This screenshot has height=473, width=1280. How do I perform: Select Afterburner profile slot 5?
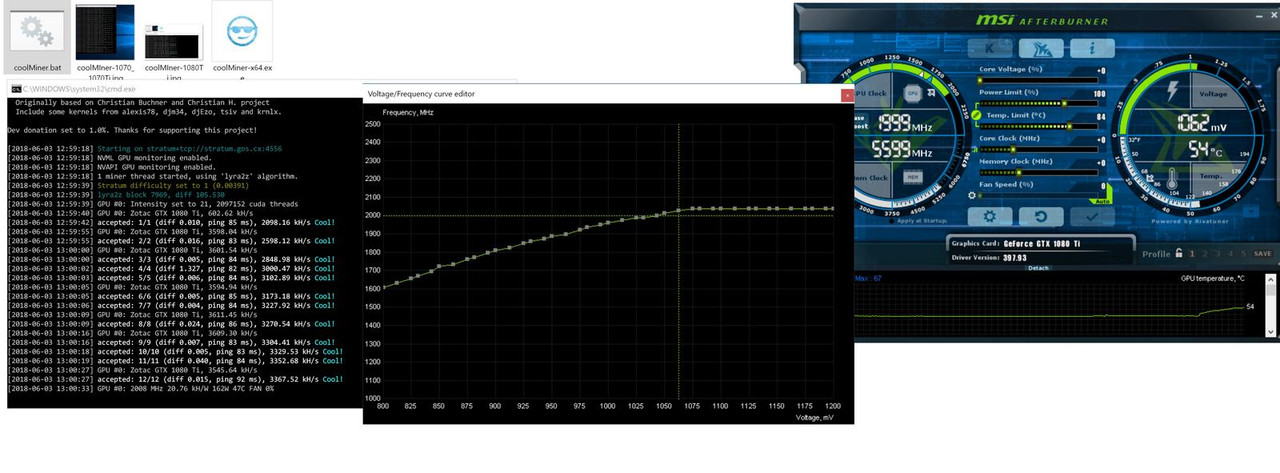[x=1243, y=253]
